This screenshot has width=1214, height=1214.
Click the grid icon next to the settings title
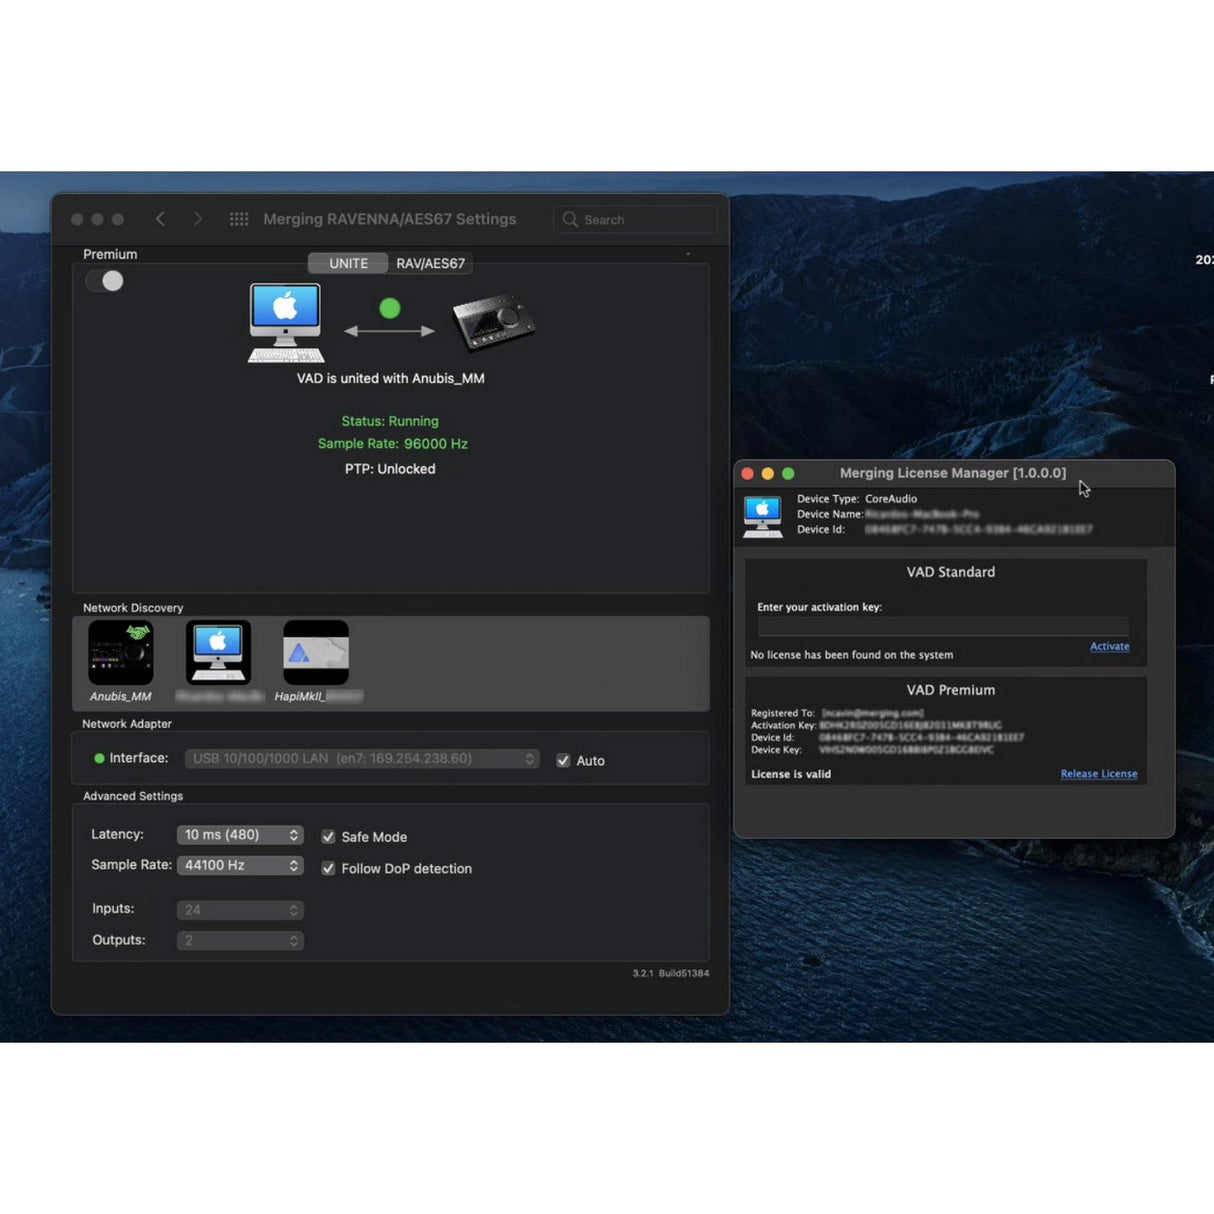(239, 218)
